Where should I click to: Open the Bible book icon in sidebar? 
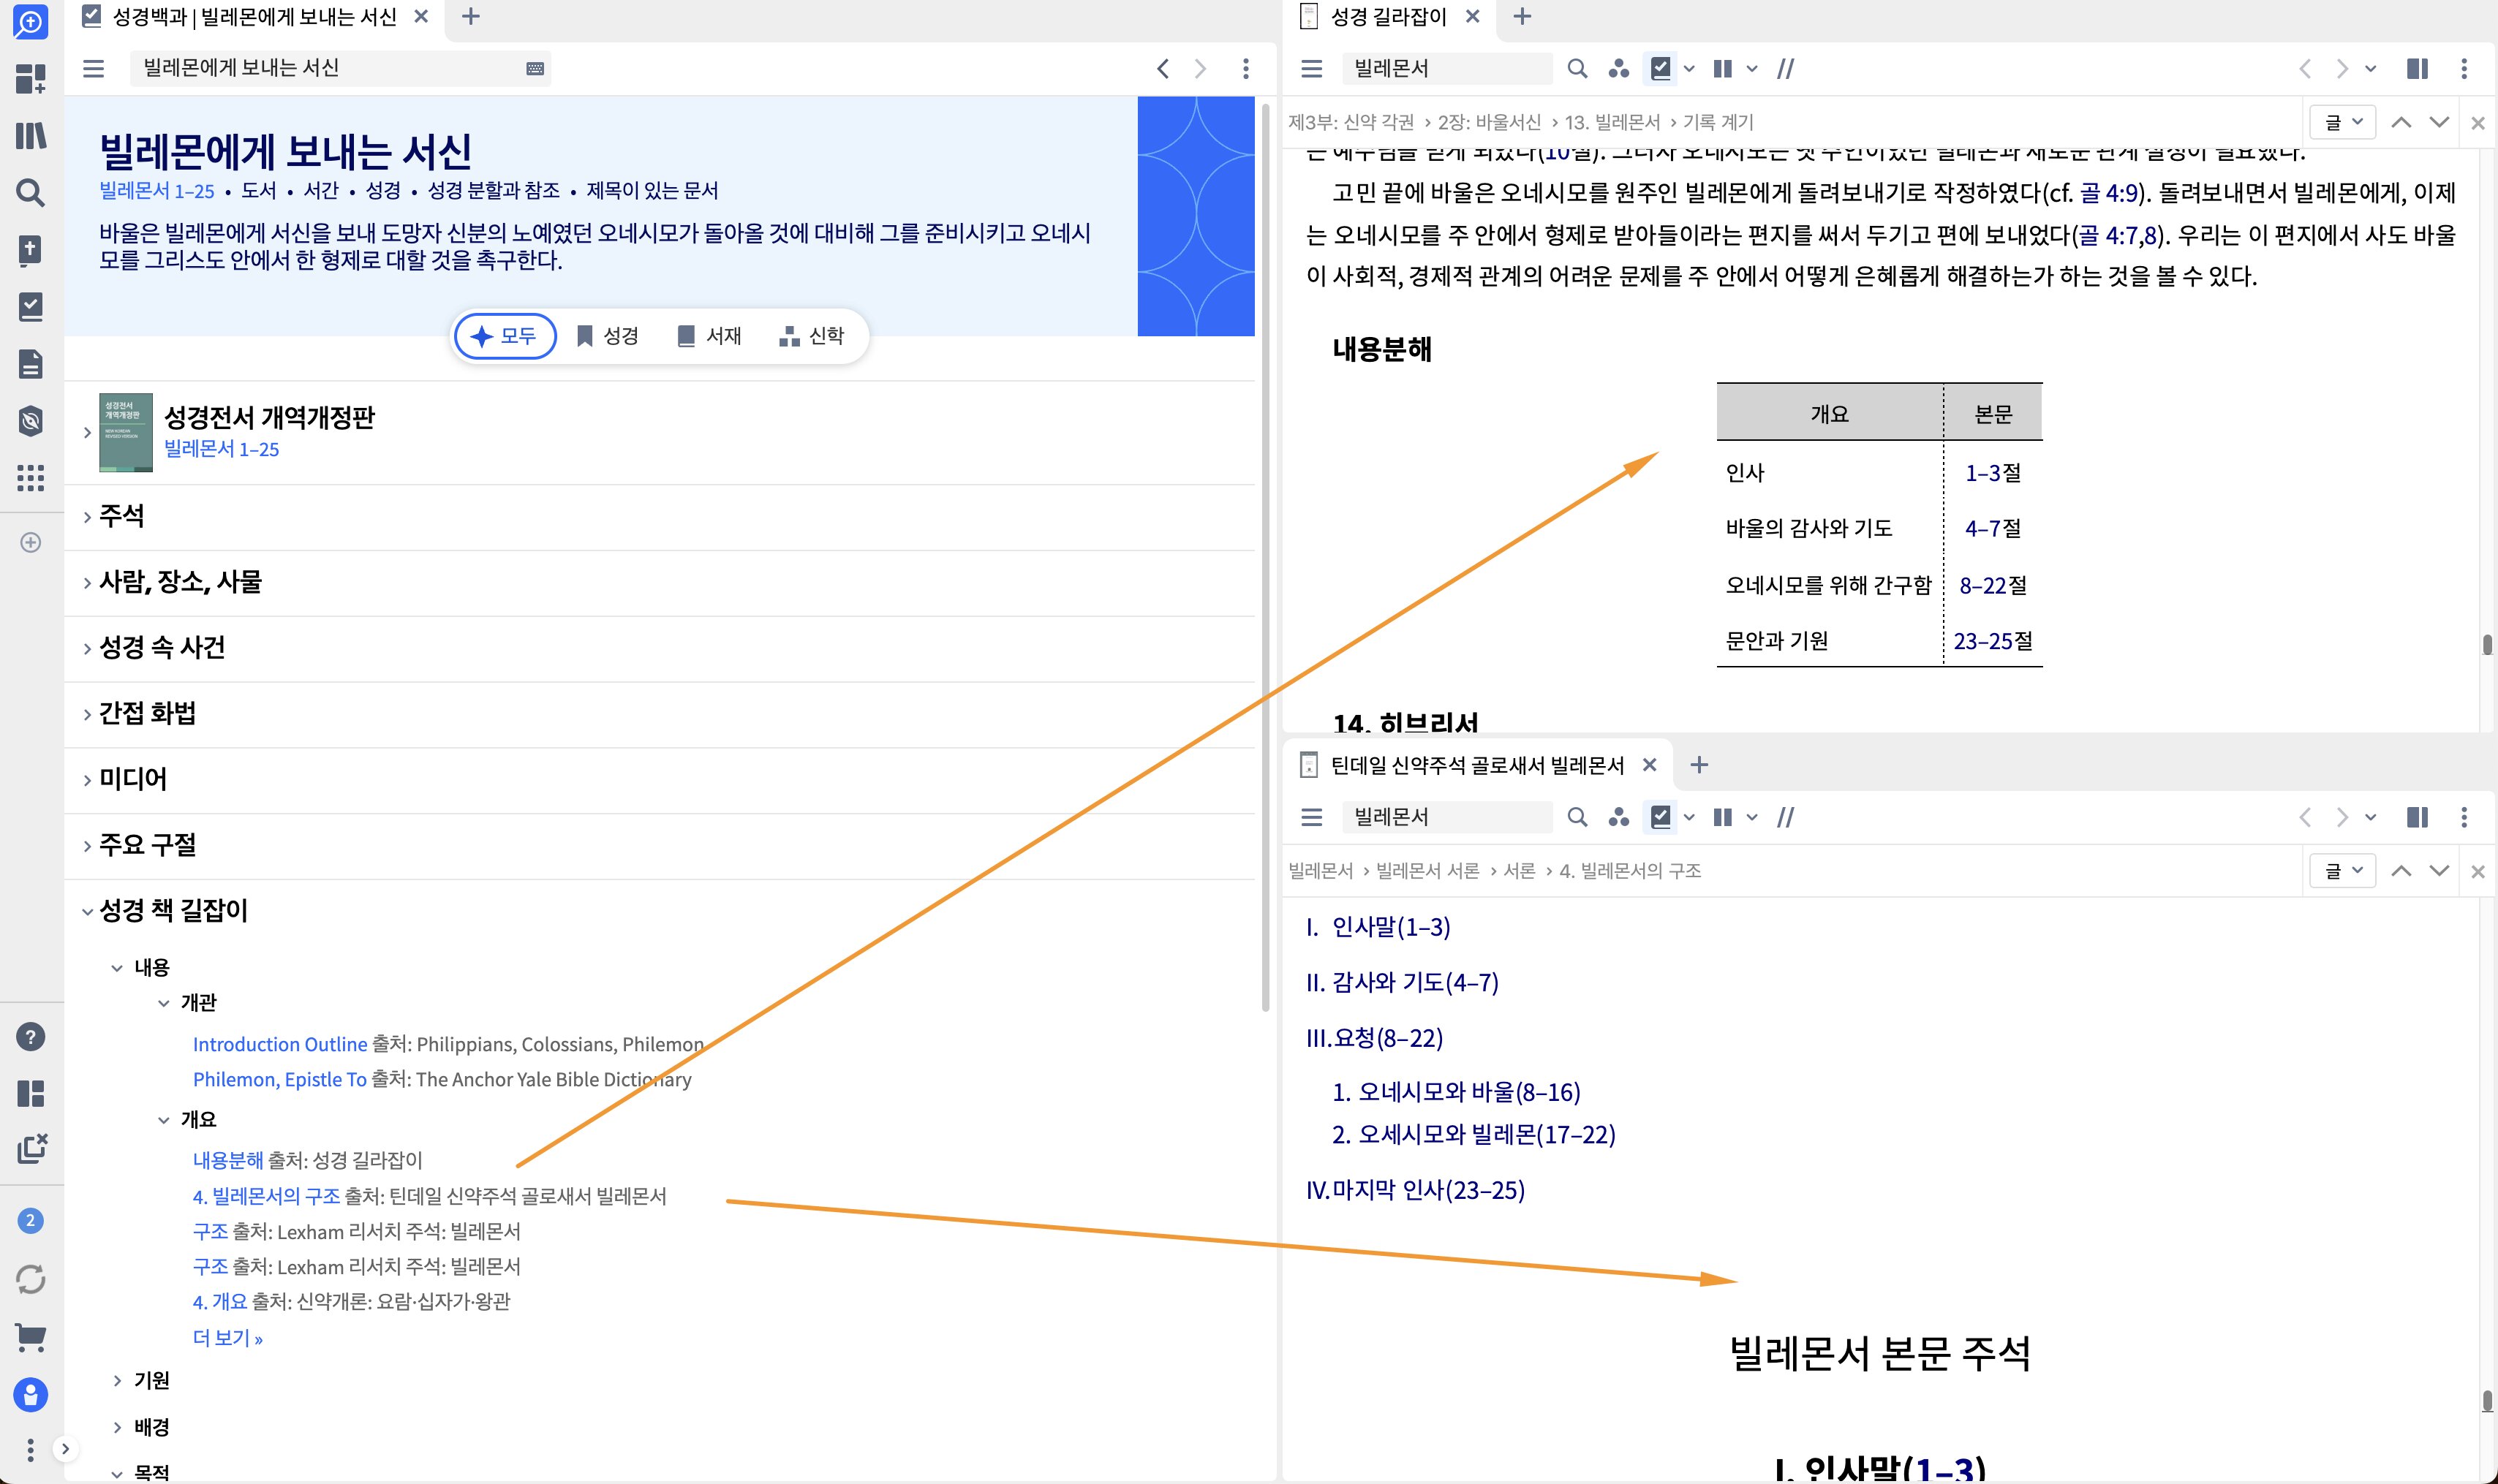point(30,250)
